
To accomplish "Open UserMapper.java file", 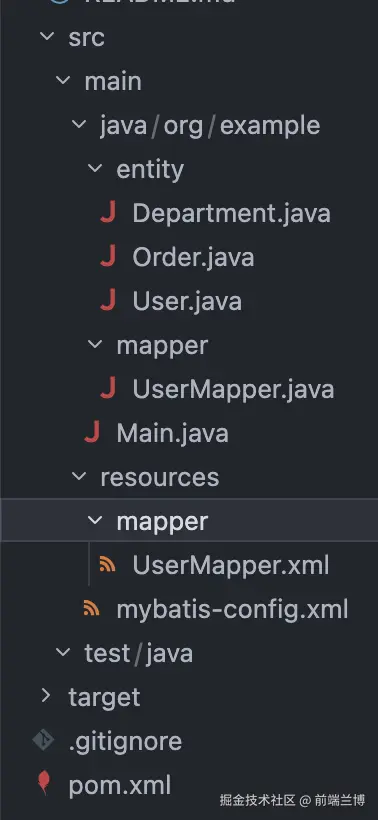I will click(233, 389).
